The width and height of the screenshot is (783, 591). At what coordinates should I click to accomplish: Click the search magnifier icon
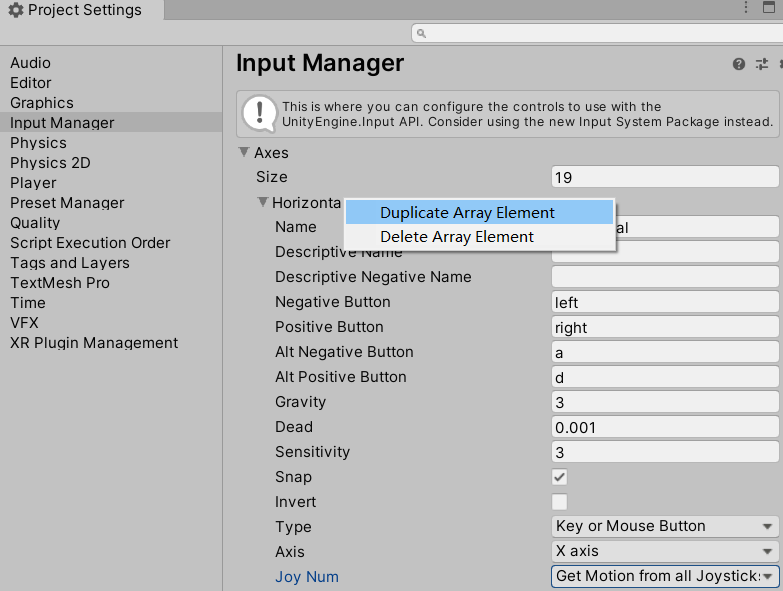pyautogui.click(x=421, y=33)
